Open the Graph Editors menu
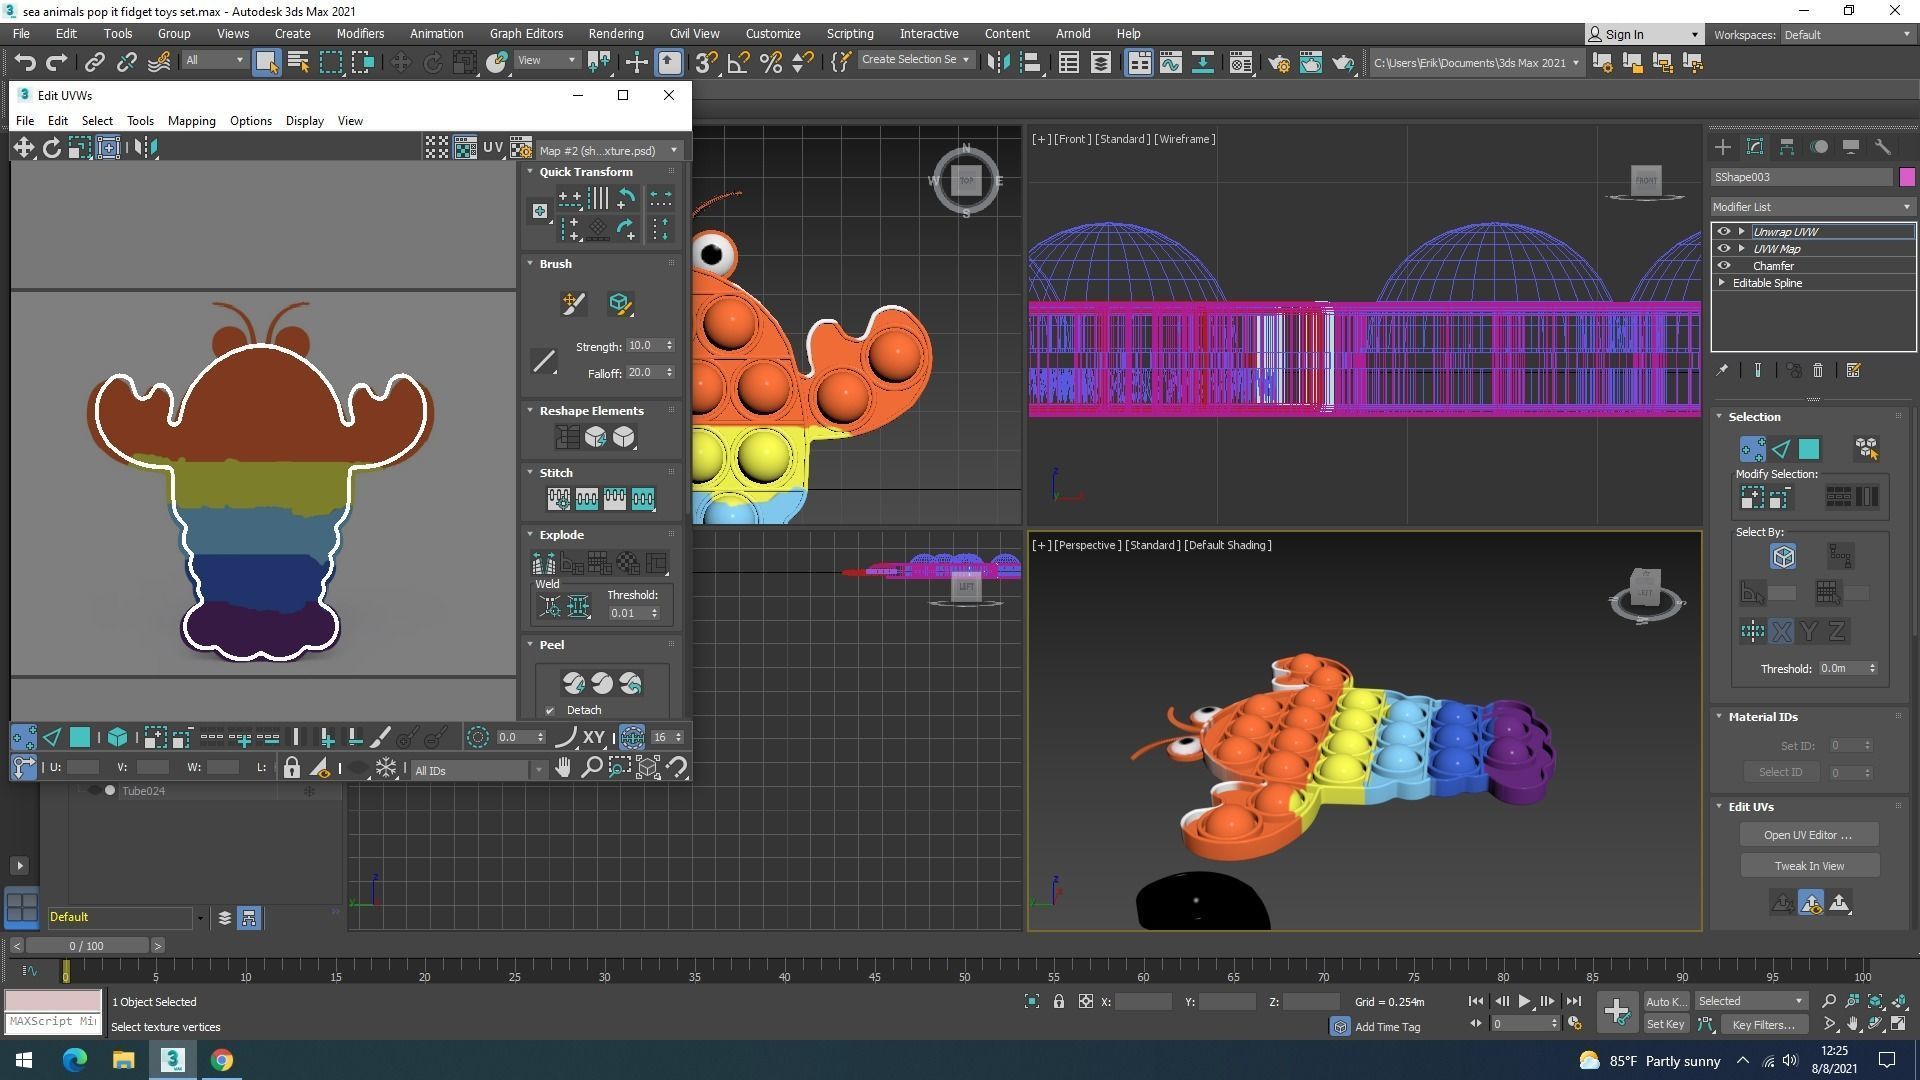This screenshot has height=1080, width=1920. click(x=526, y=33)
